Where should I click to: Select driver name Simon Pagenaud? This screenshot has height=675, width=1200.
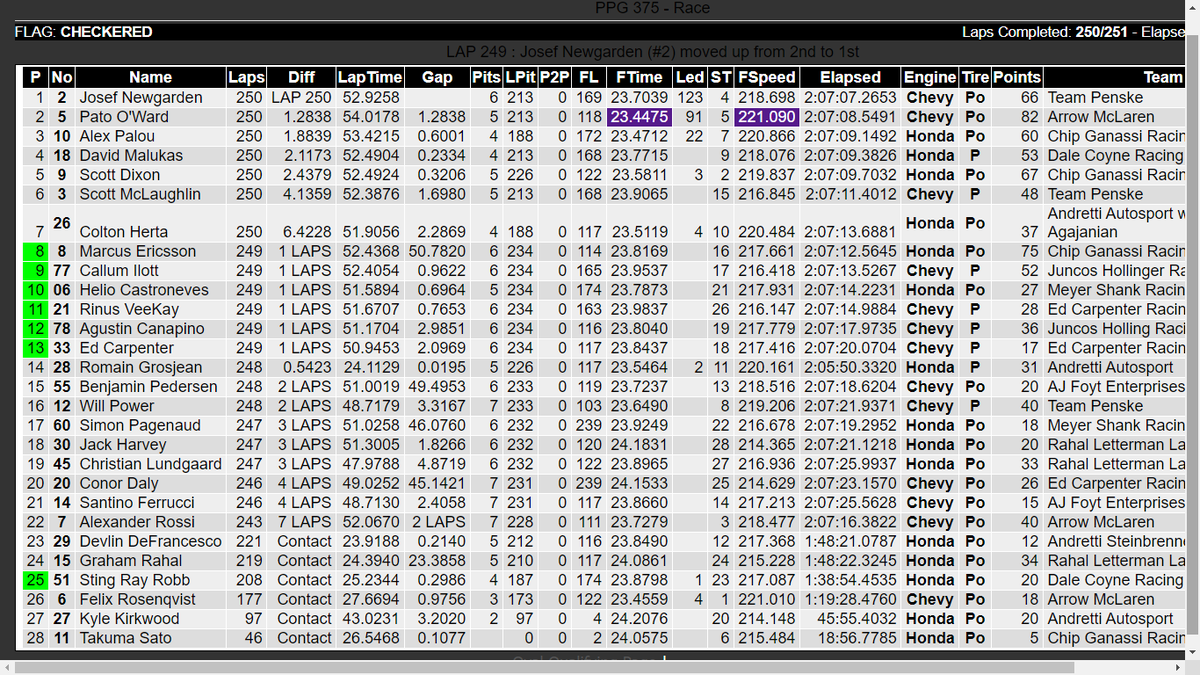pos(140,425)
